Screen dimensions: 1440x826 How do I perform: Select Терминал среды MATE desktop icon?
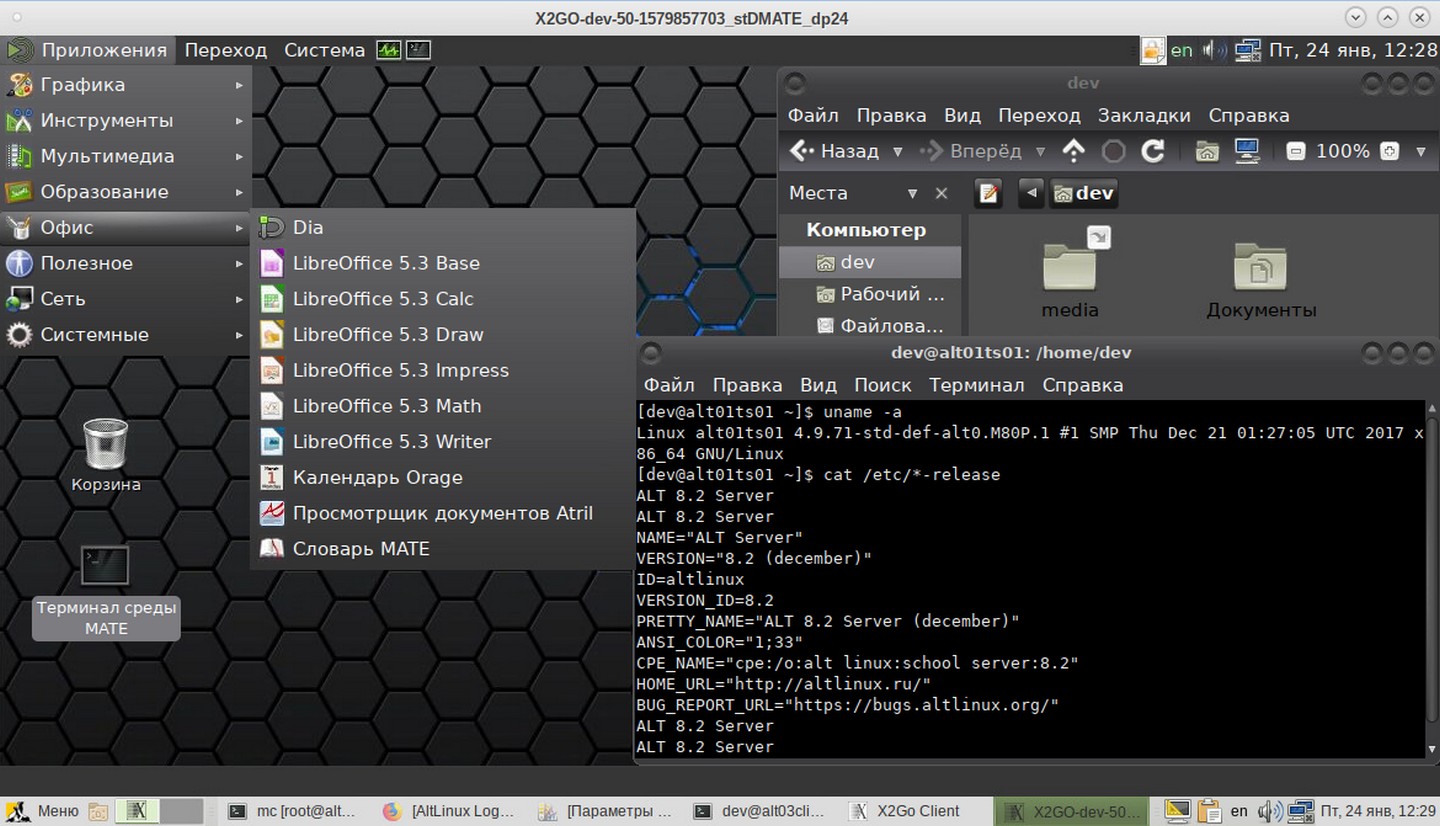[106, 592]
